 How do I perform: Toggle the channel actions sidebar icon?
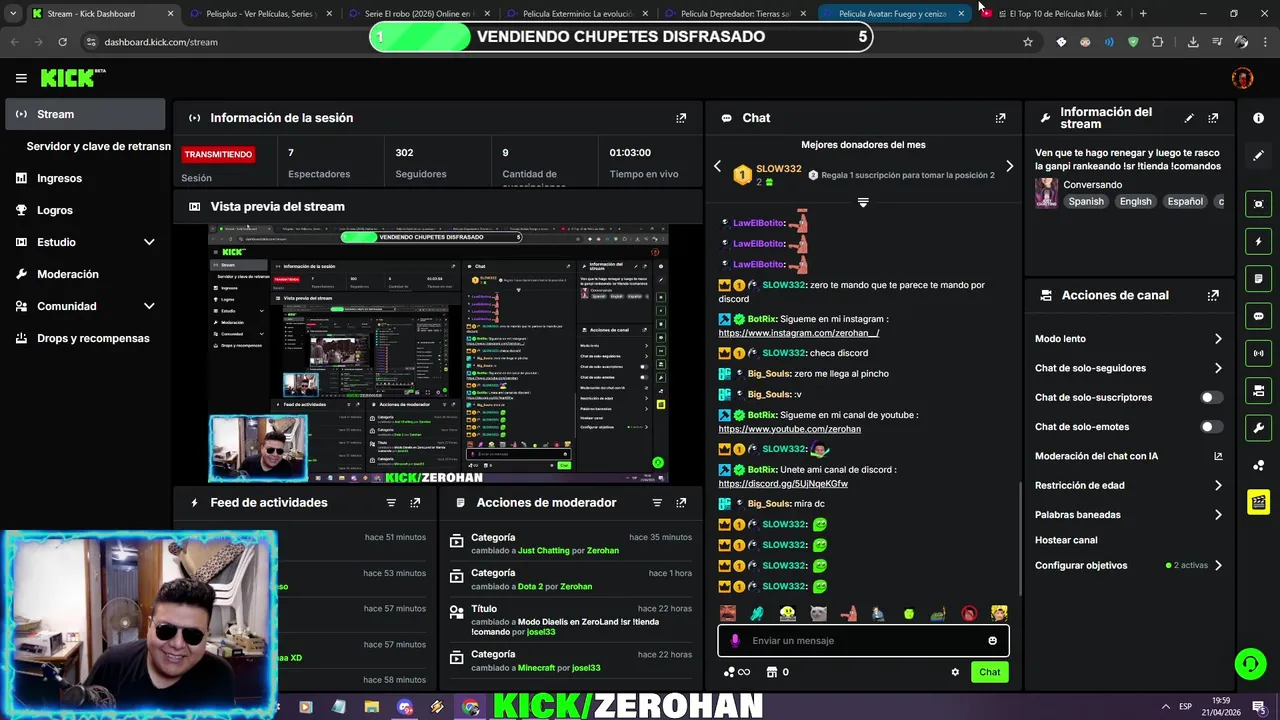pos(1258,390)
